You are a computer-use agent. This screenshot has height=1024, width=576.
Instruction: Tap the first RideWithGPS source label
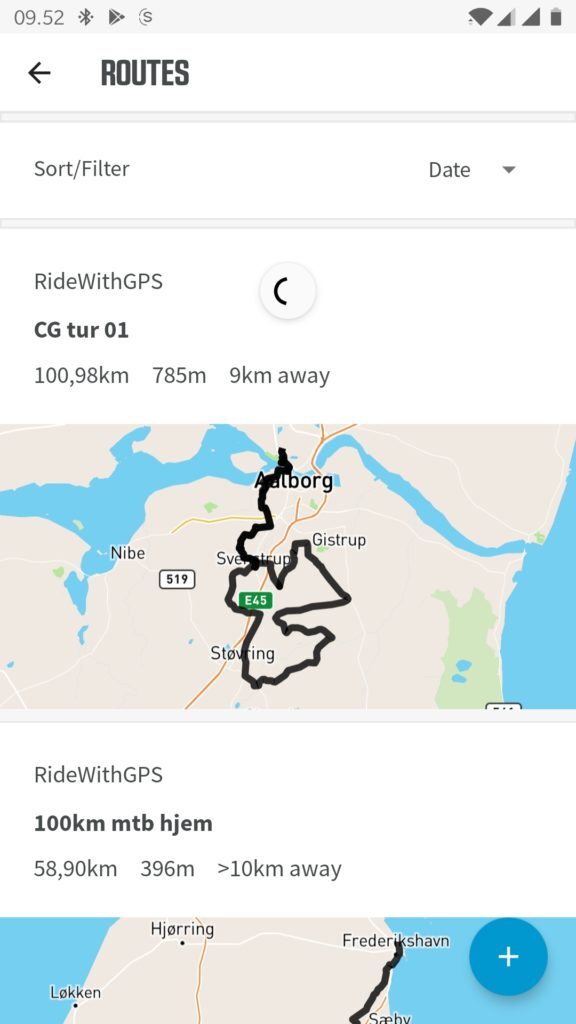(x=98, y=281)
